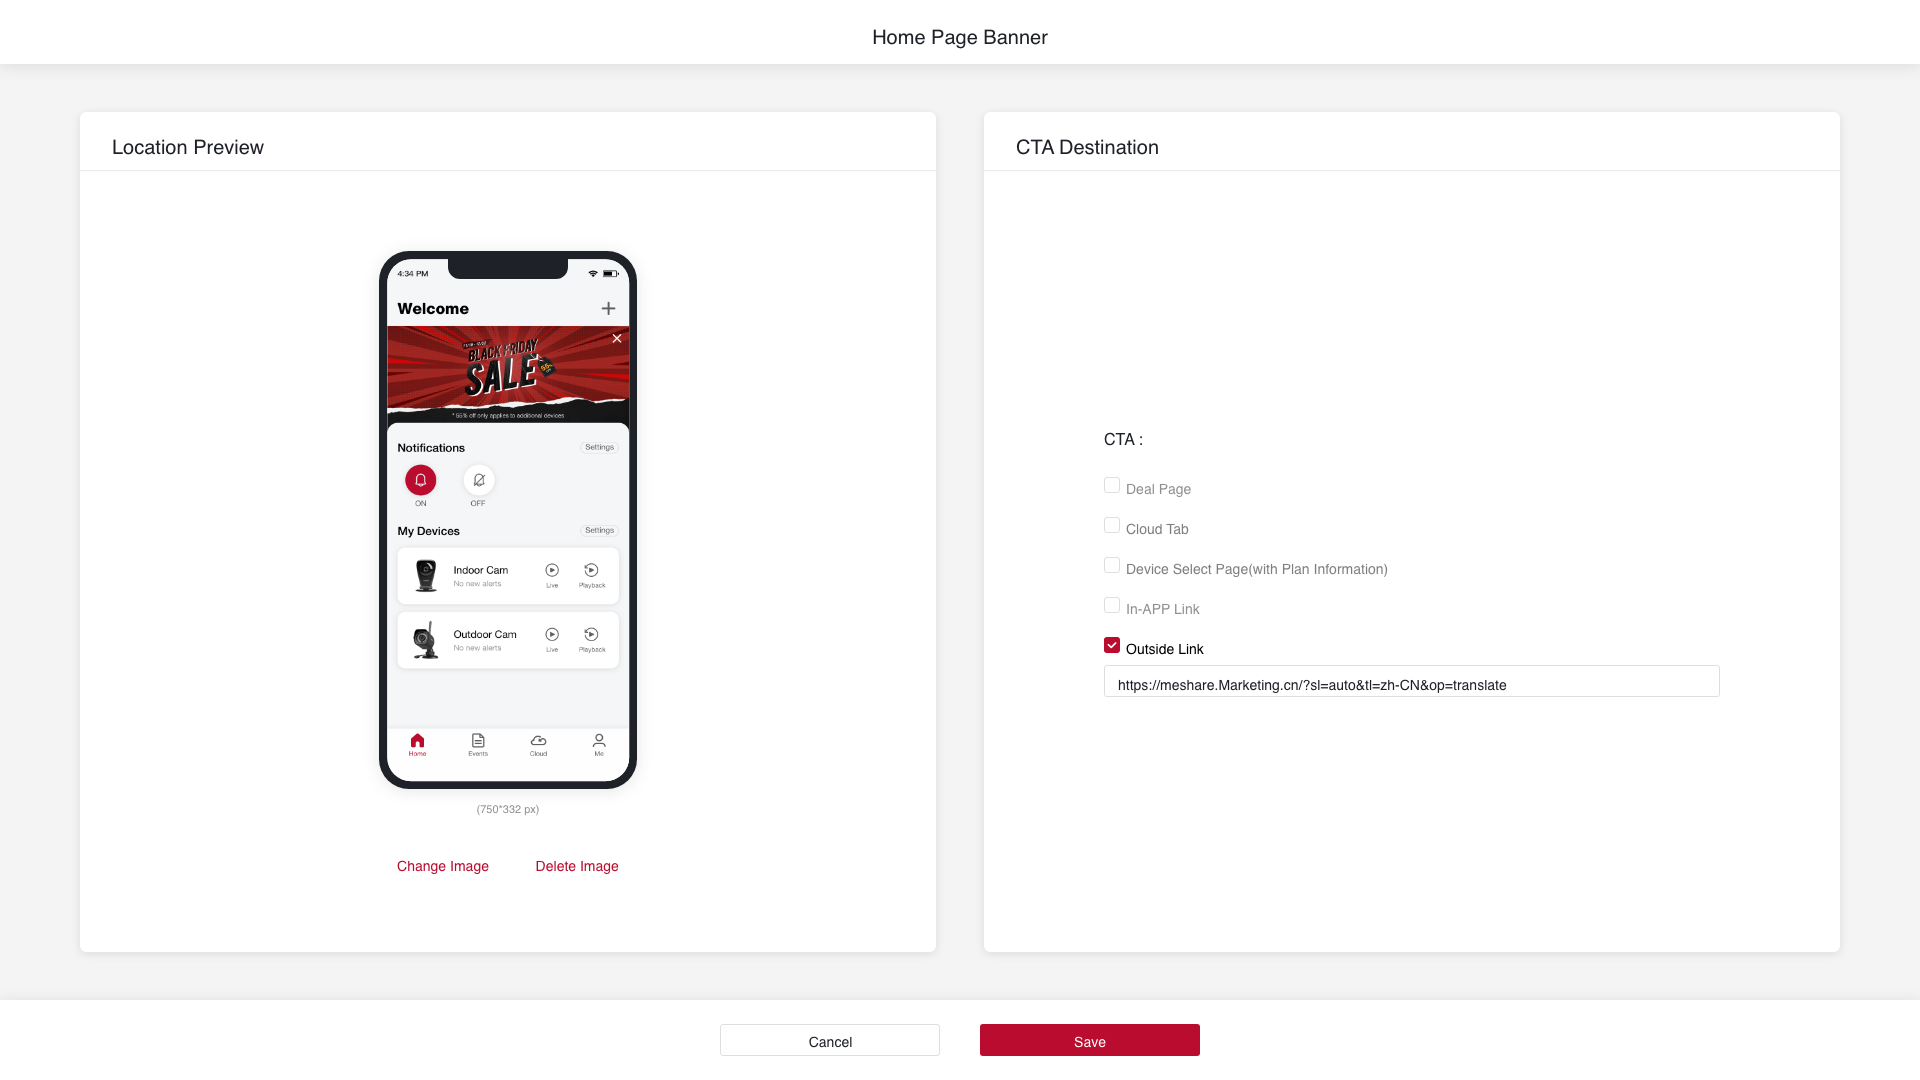Click the close X icon on banner
This screenshot has width=1920, height=1080.
click(x=617, y=338)
